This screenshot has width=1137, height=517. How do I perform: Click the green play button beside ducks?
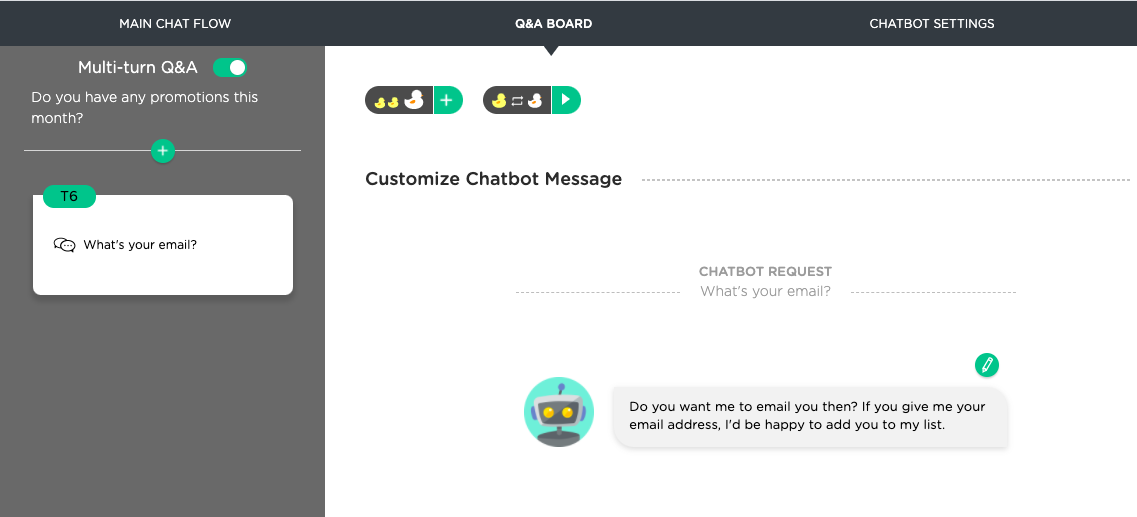566,100
